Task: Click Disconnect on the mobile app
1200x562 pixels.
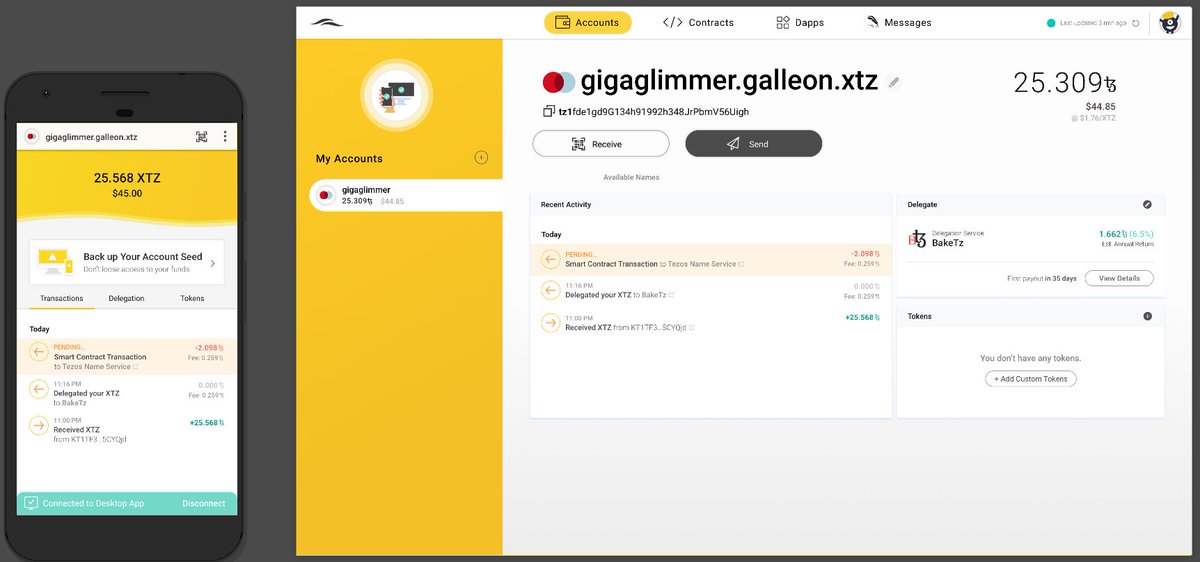Action: 204,503
